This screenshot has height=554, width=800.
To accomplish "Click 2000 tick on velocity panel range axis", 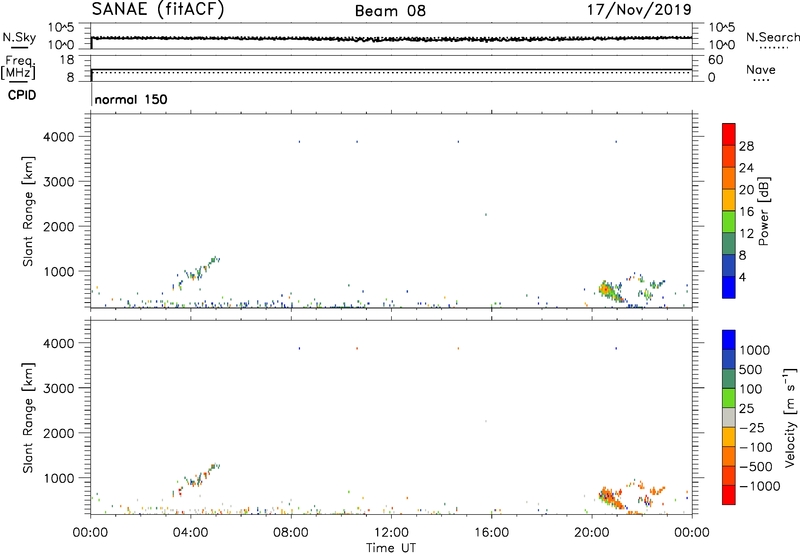I will click(x=59, y=433).
